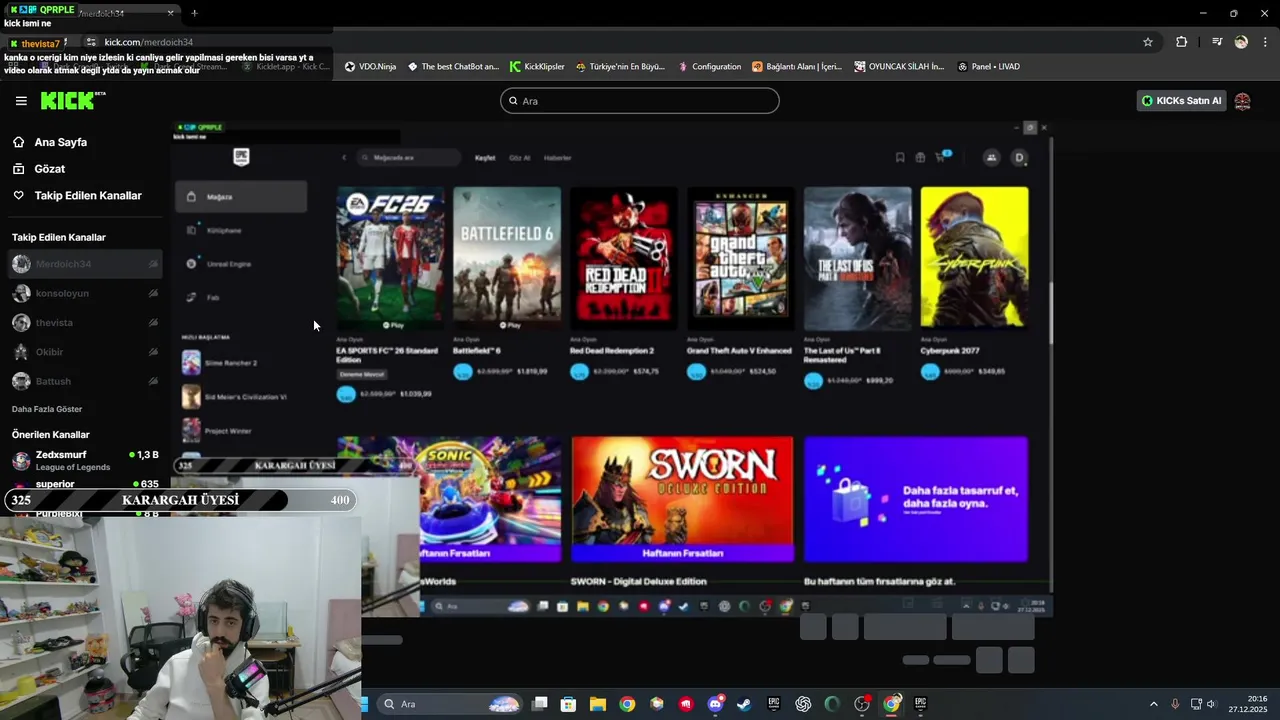Open Discord from the taskbar
The image size is (1280, 720).
coord(715,704)
